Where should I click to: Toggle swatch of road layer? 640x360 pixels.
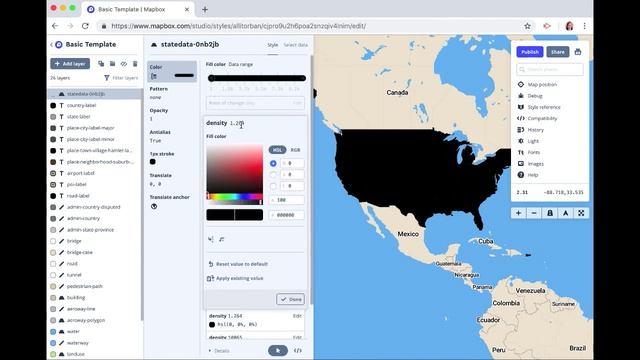tap(53, 264)
